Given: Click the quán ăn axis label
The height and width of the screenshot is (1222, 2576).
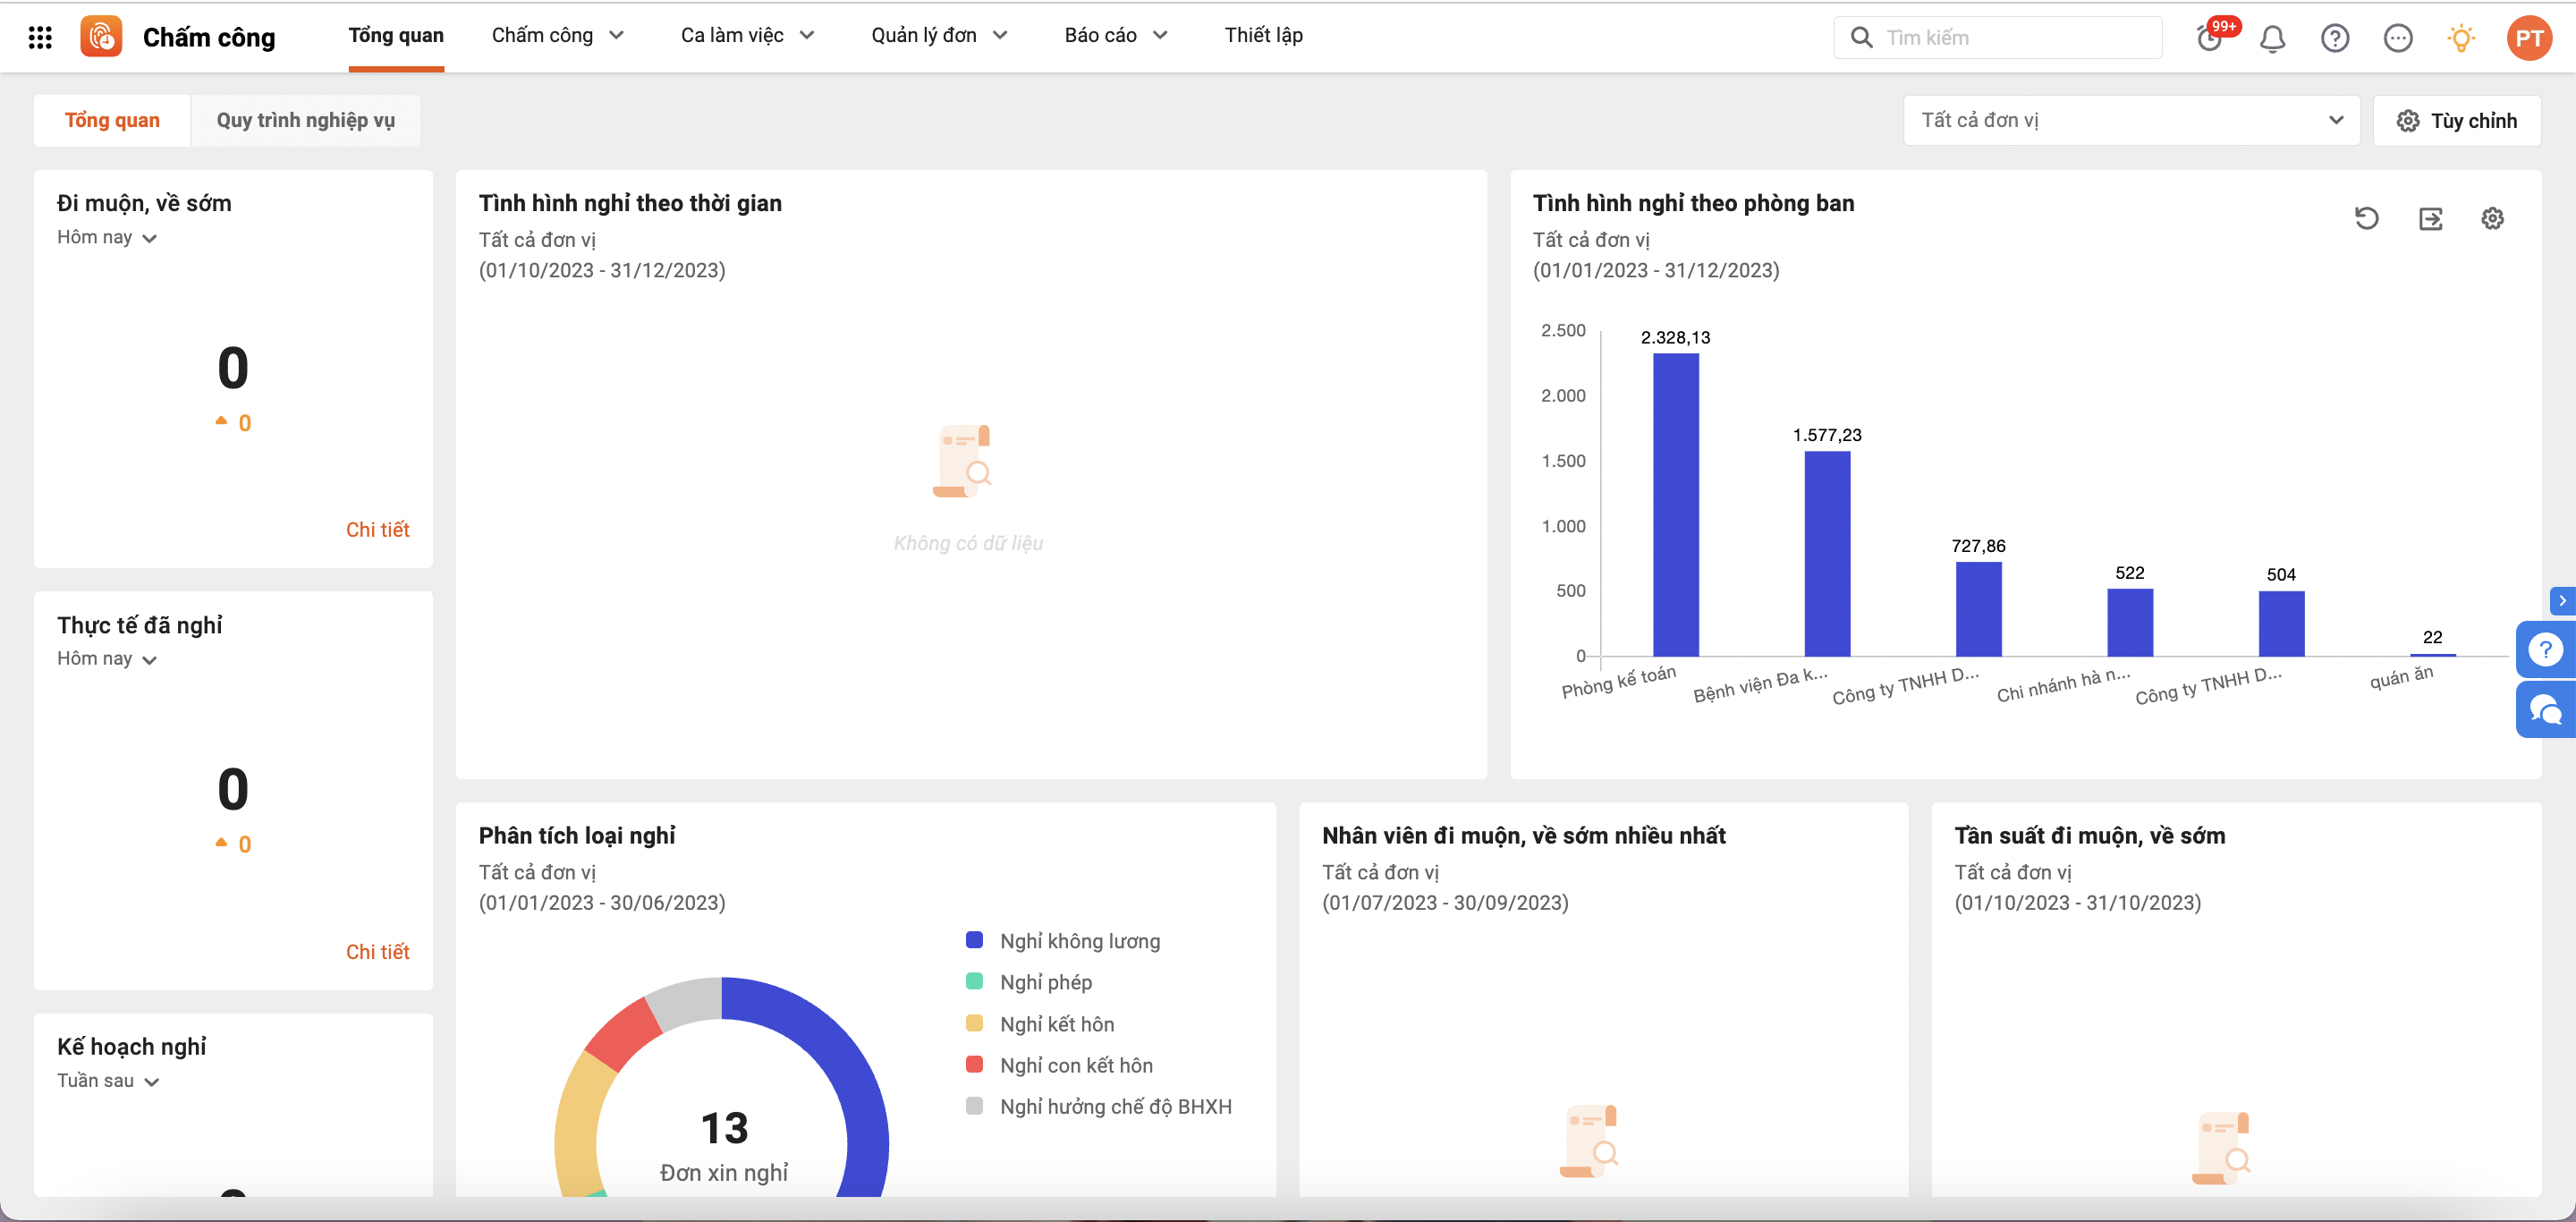Looking at the screenshot, I should tap(2401, 678).
